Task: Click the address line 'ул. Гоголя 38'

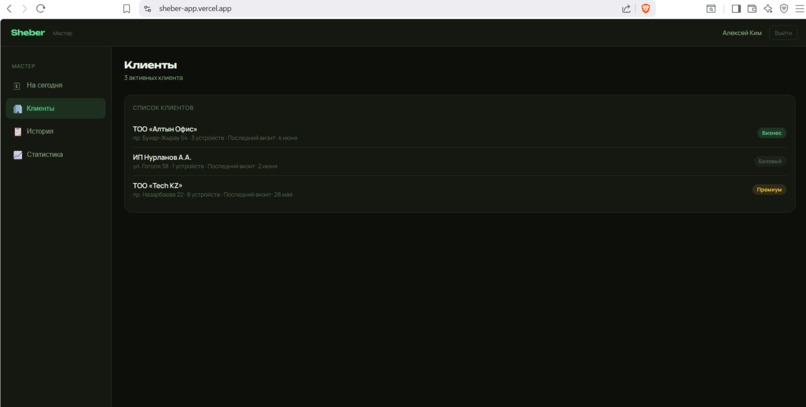Action: [151, 166]
